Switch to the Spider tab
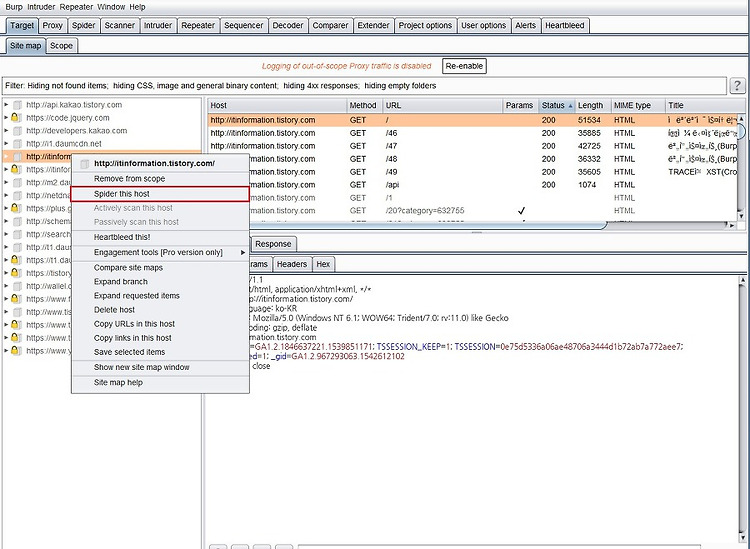The height and width of the screenshot is (549, 750). pyautogui.click(x=83, y=25)
